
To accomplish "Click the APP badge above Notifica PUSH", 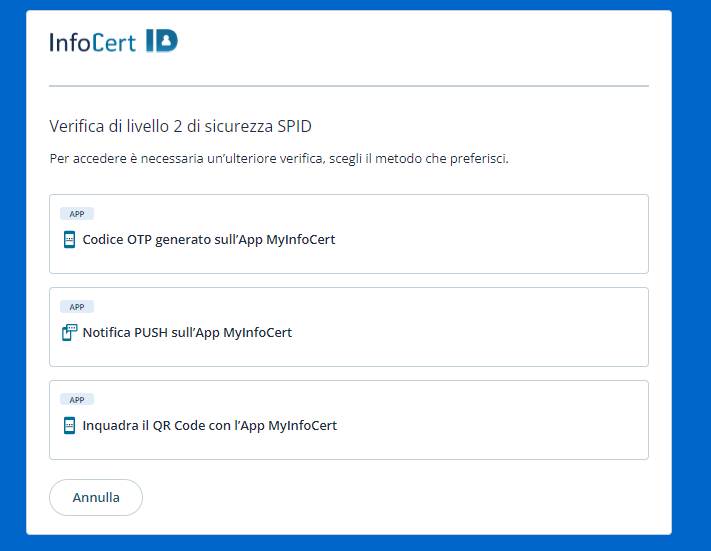I will [x=77, y=306].
